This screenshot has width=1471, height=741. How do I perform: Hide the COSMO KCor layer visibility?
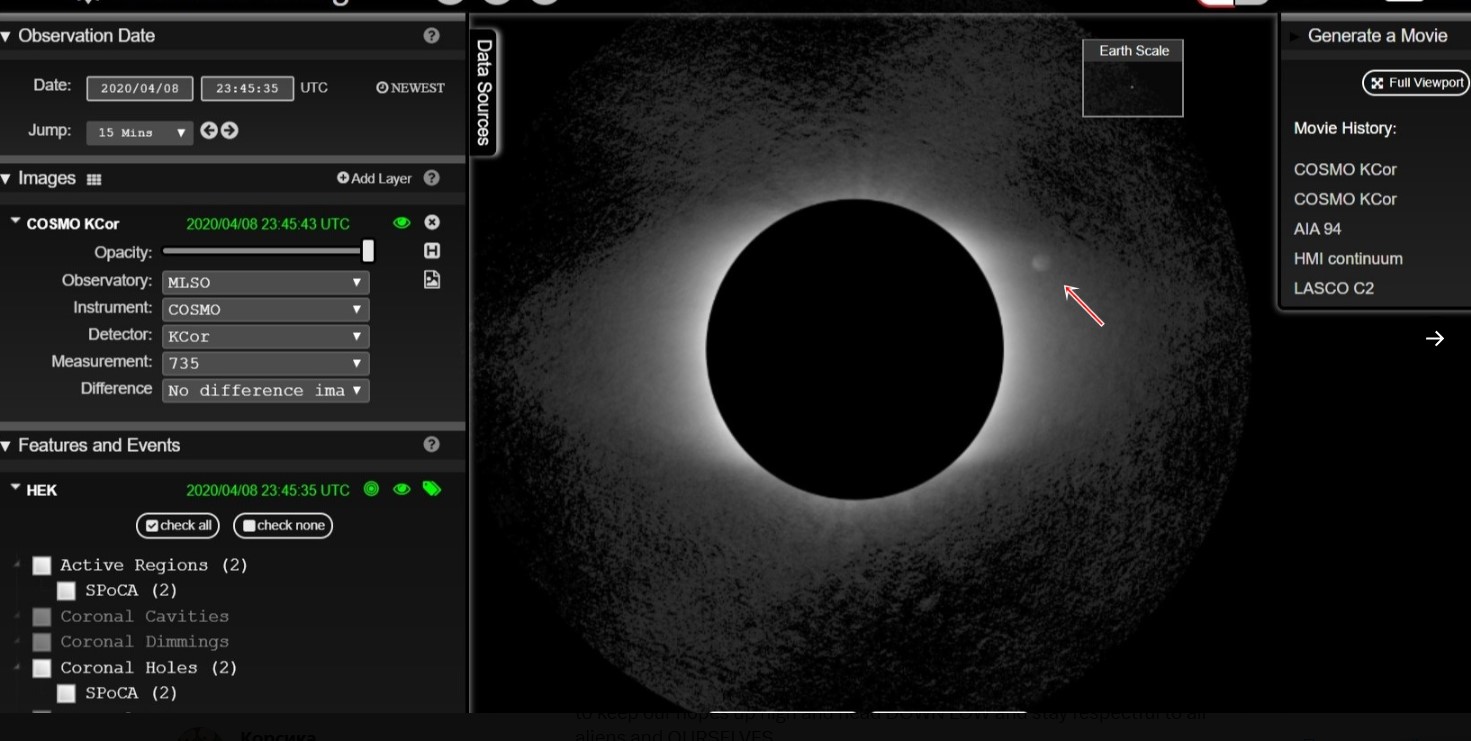pos(402,223)
